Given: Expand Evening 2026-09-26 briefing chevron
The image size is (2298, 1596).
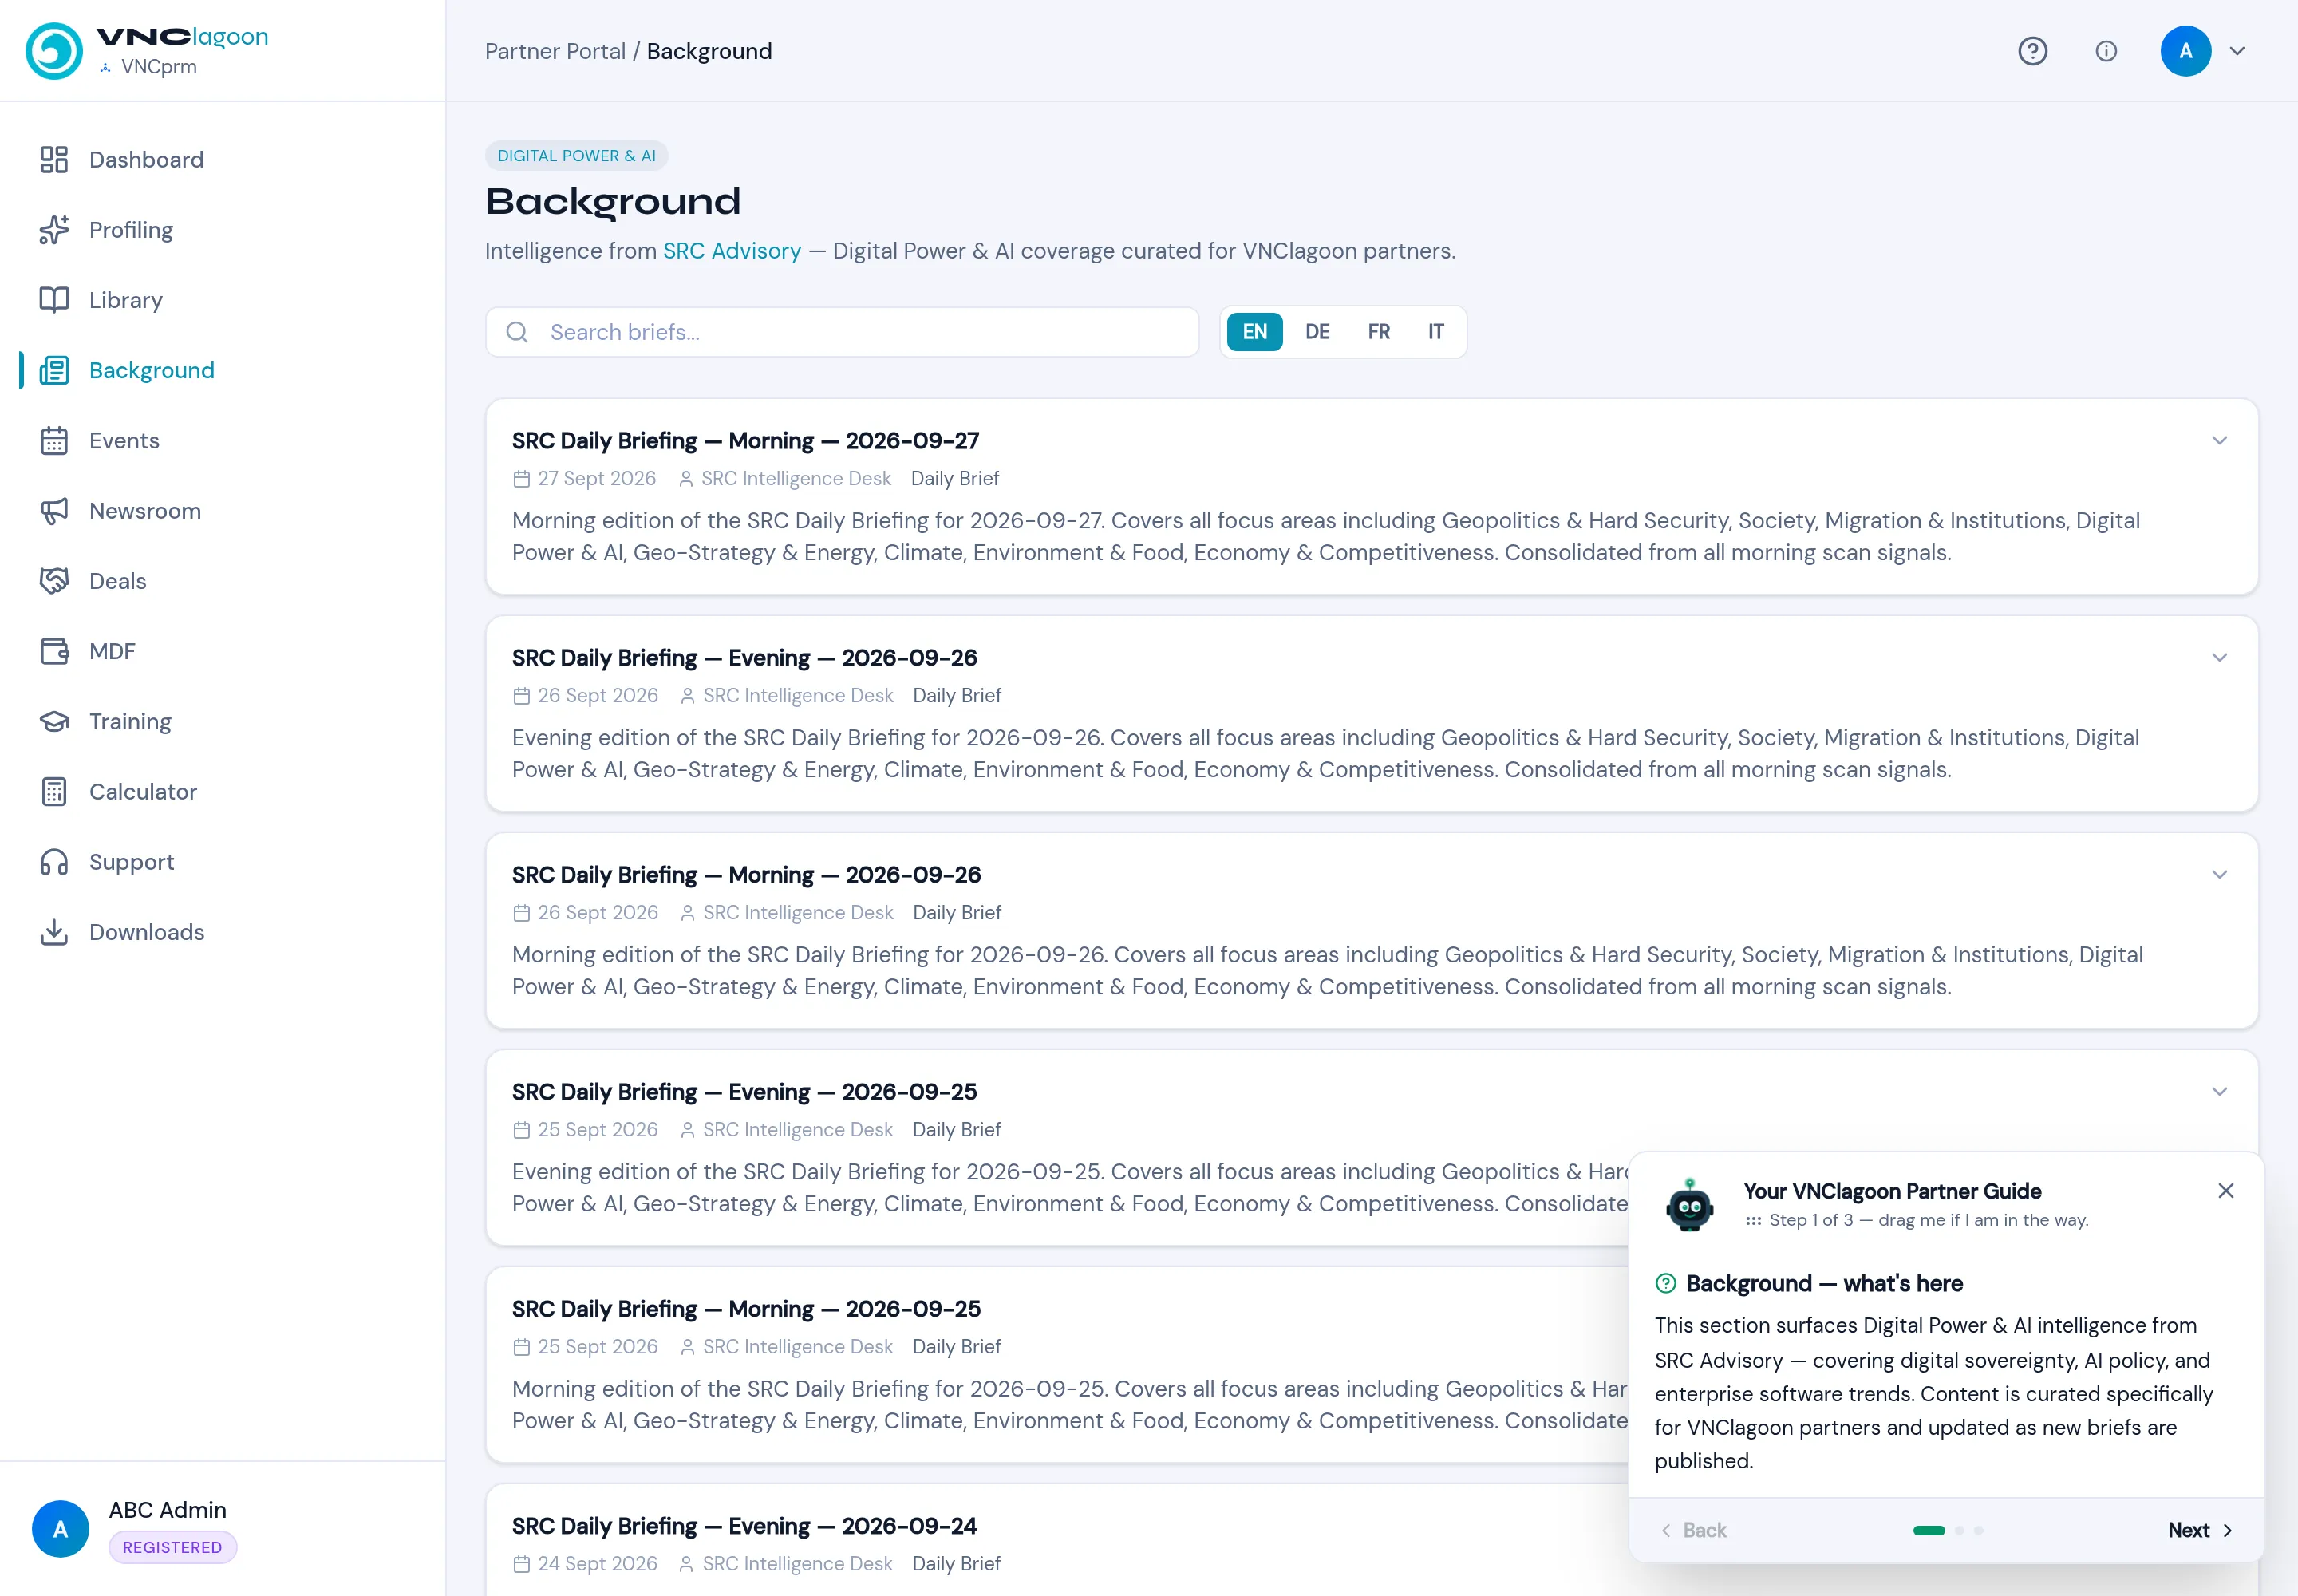Looking at the screenshot, I should tap(2219, 658).
